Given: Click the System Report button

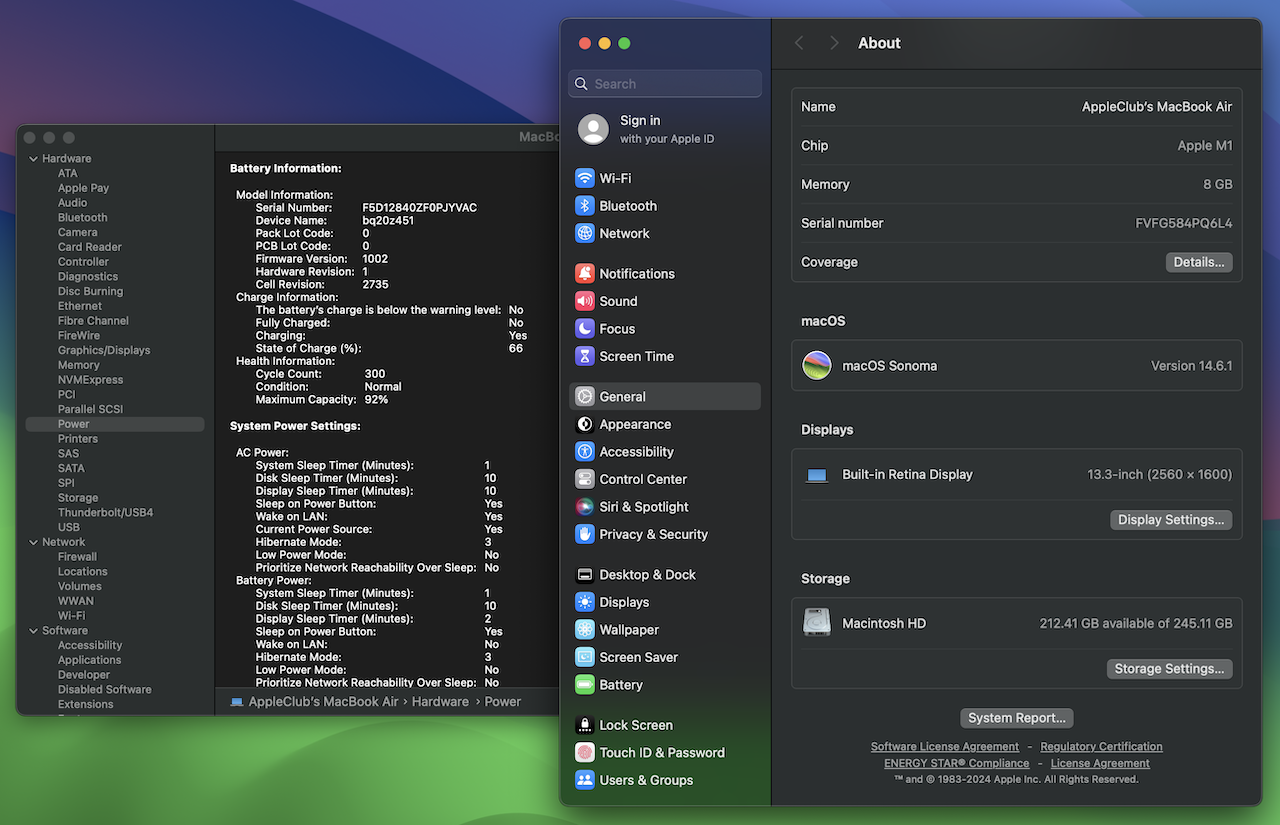Looking at the screenshot, I should tap(1017, 718).
